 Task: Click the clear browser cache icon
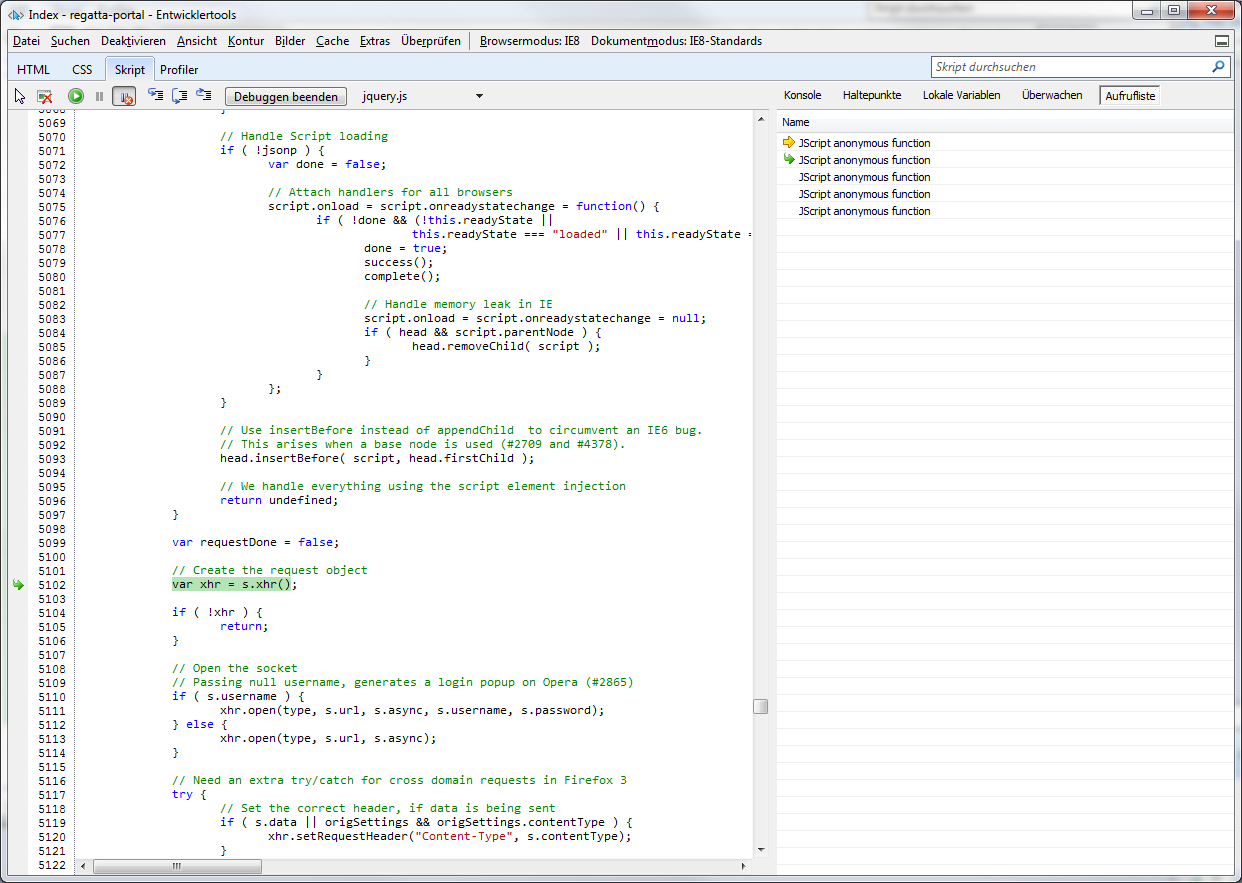[45, 96]
